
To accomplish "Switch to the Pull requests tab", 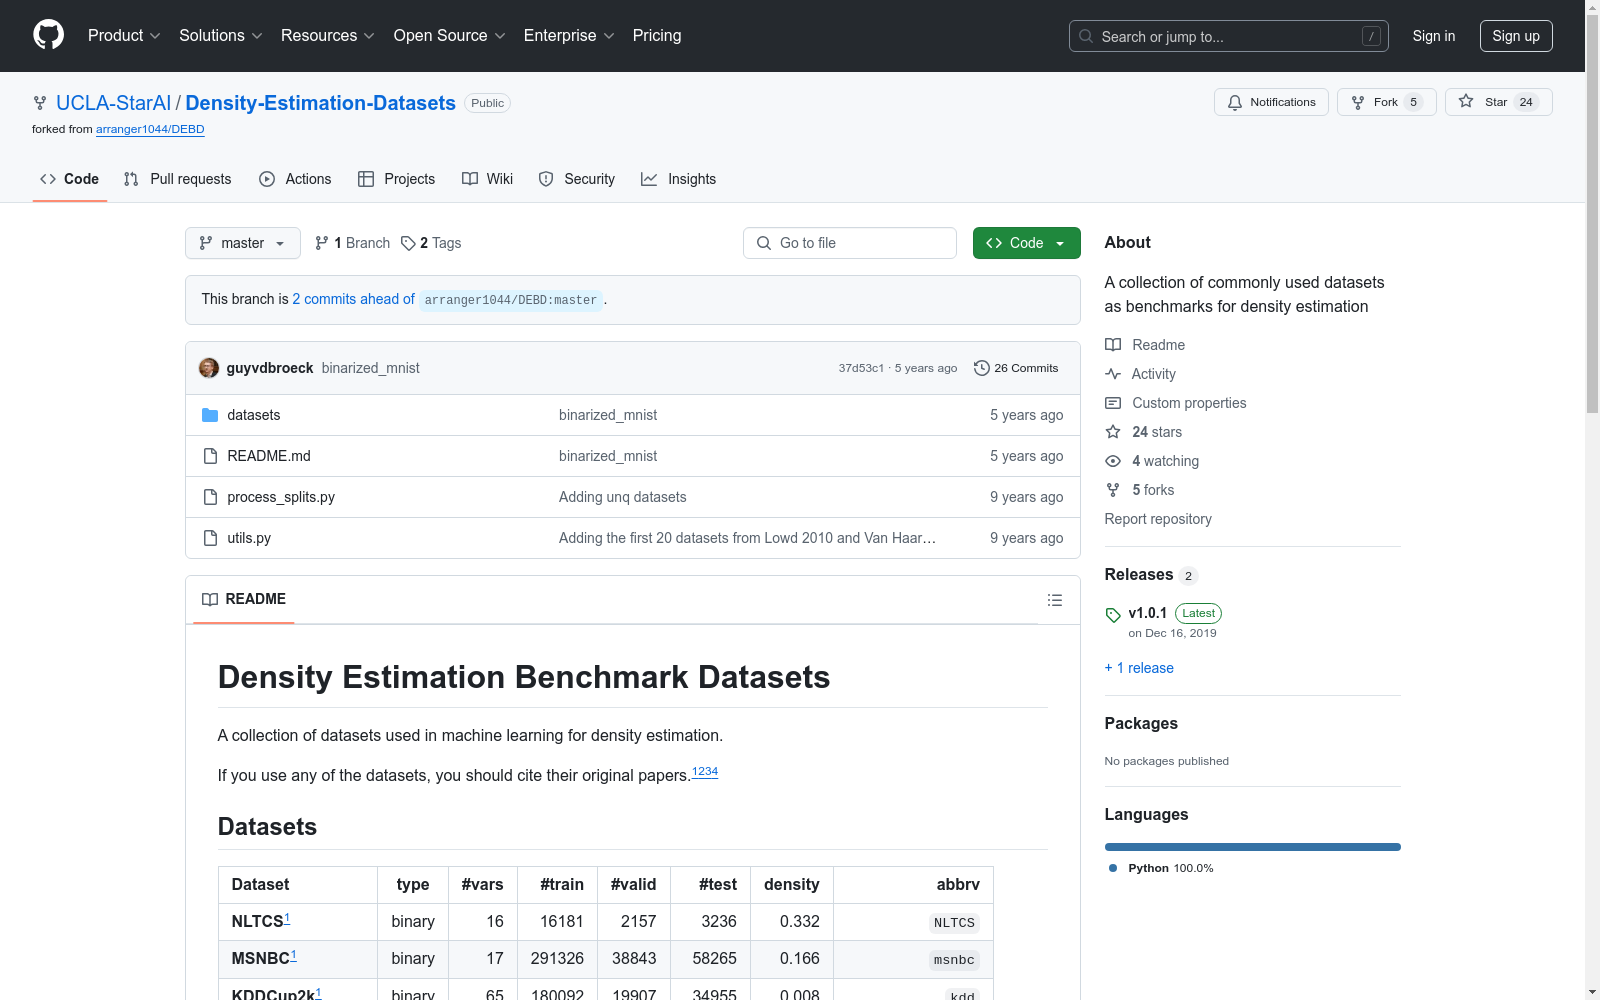I will pyautogui.click(x=178, y=179).
